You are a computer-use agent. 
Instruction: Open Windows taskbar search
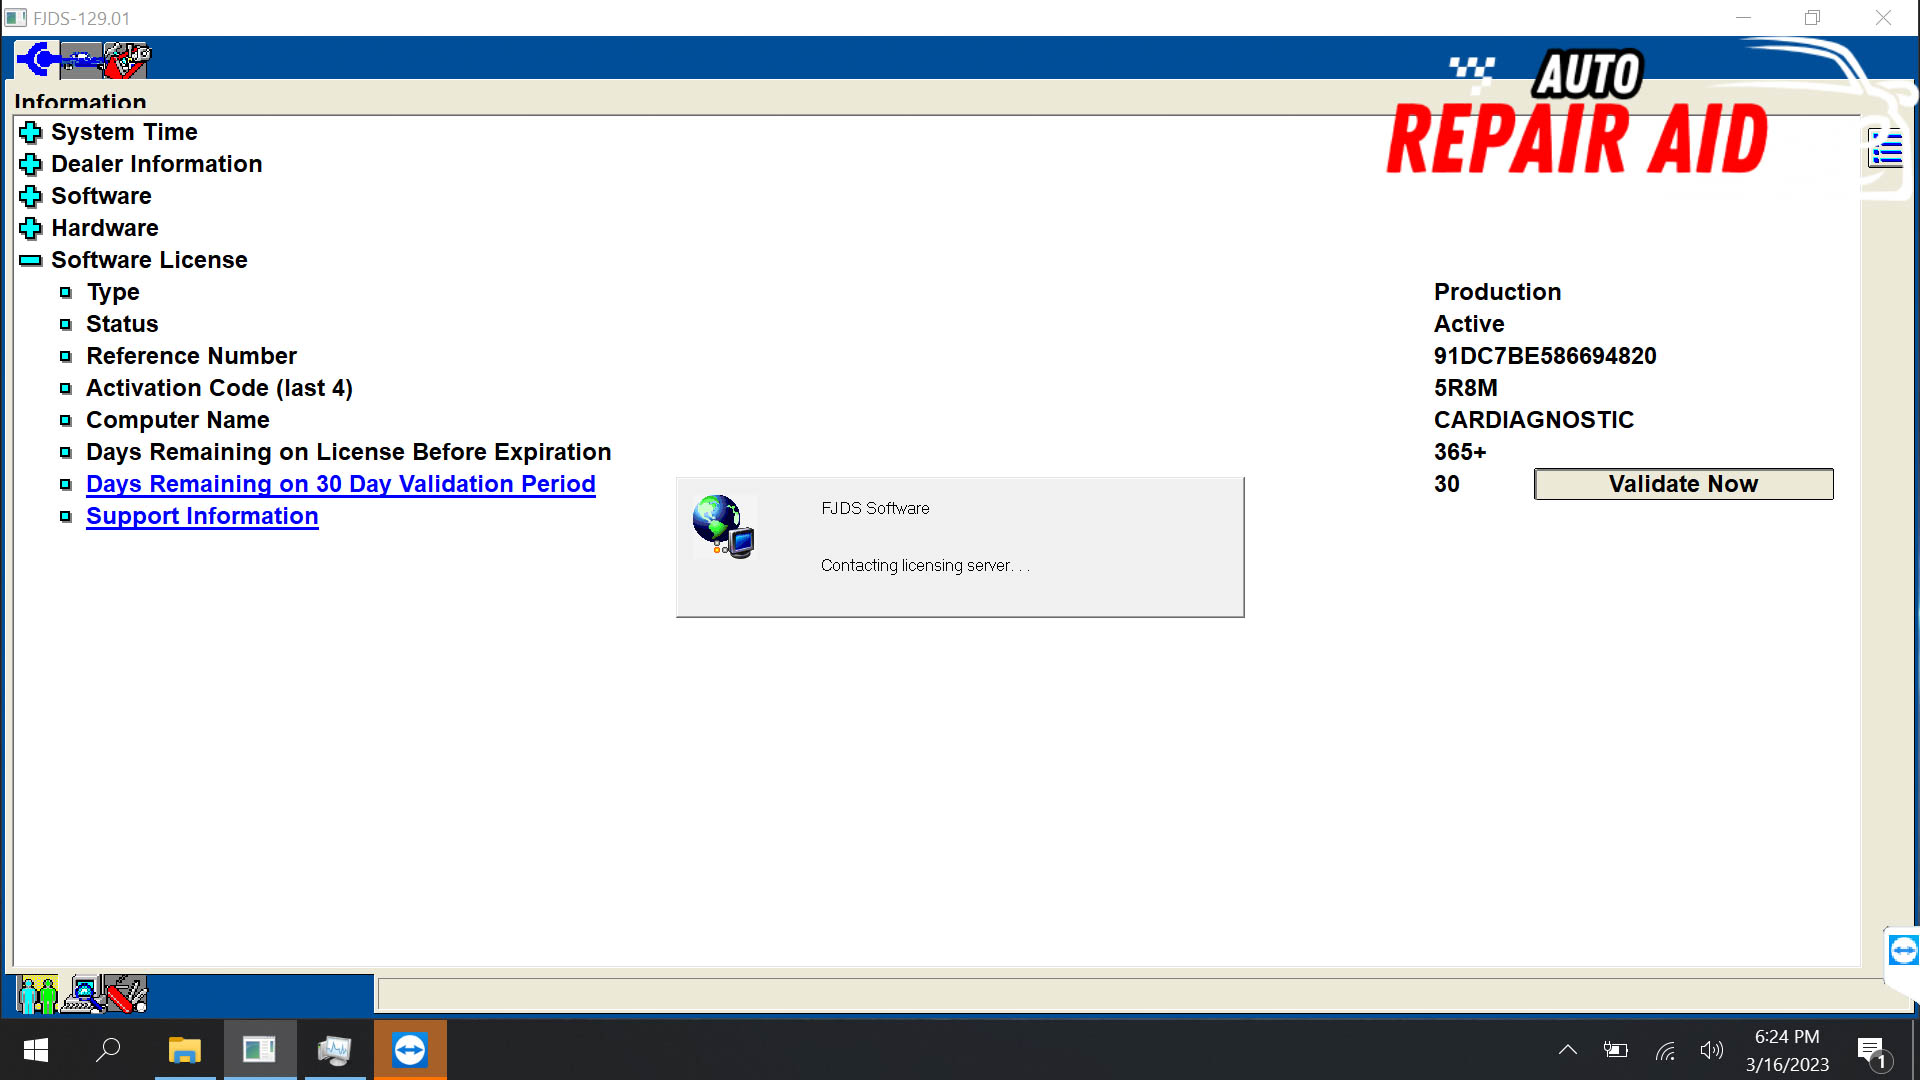point(108,1050)
